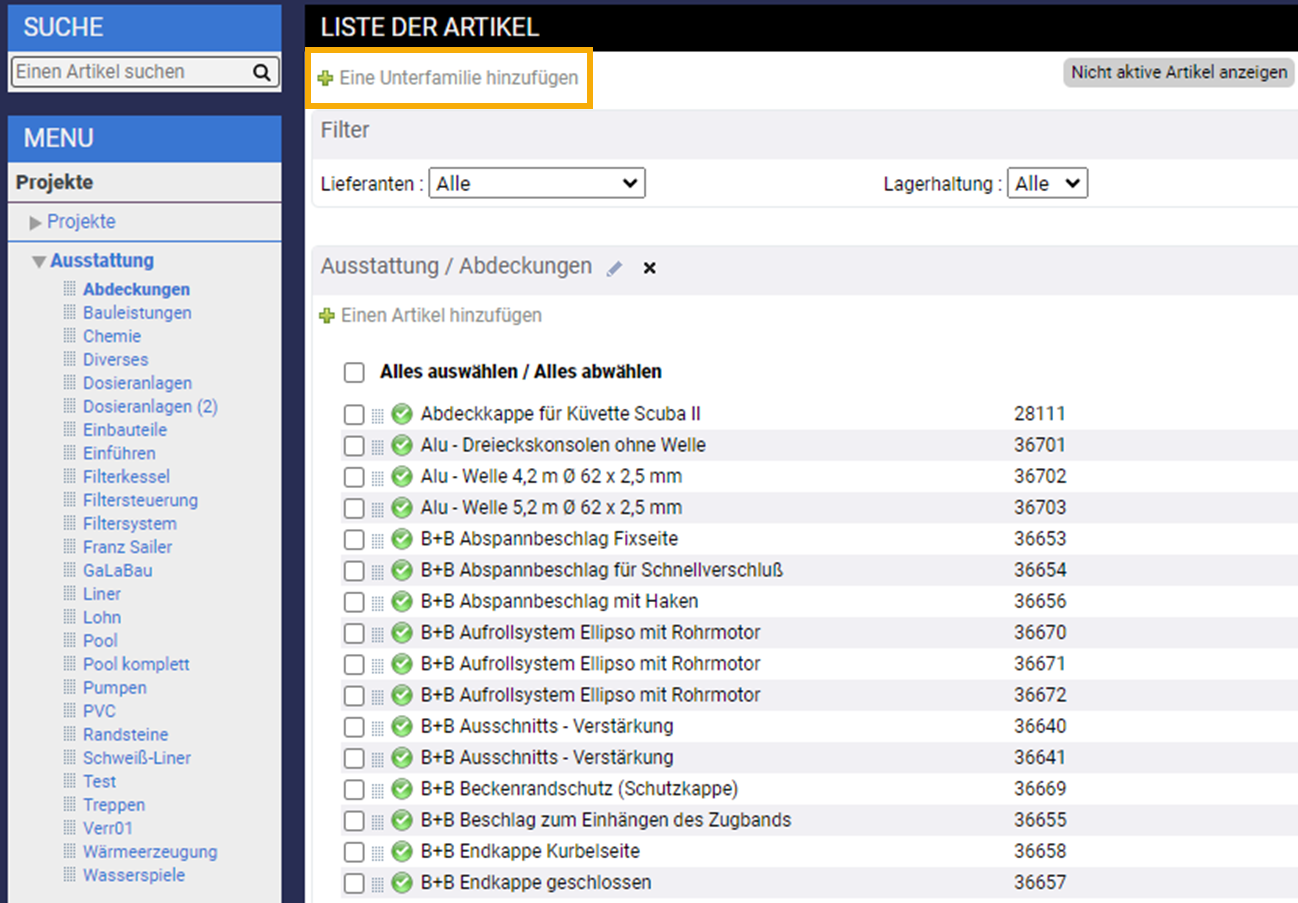Click green plus icon beside Einen Artikel hinzufügen
1298x903 pixels.
pos(325,316)
